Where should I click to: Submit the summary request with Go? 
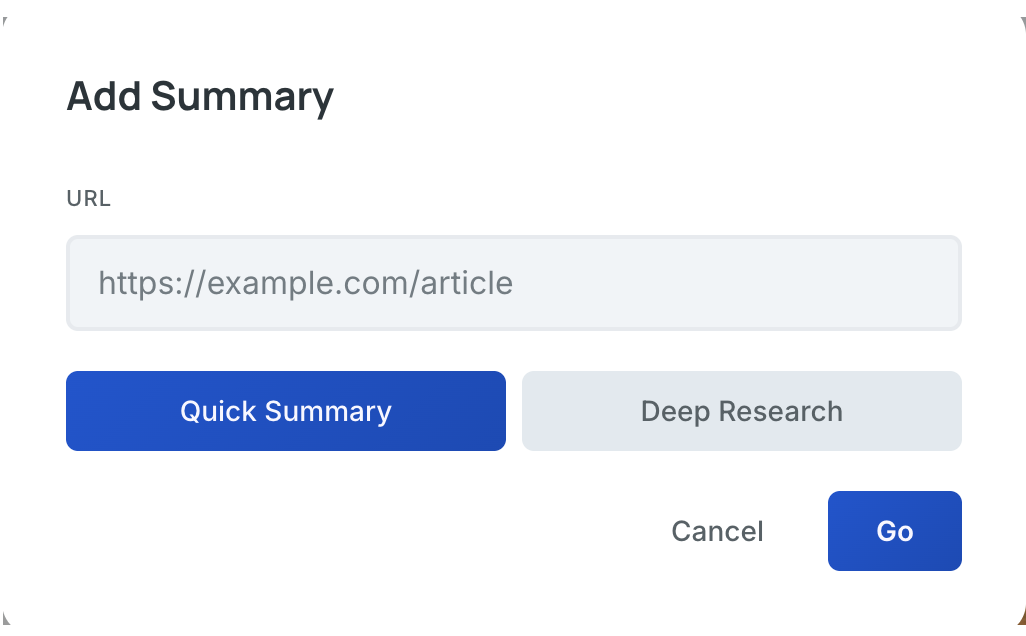pos(895,531)
